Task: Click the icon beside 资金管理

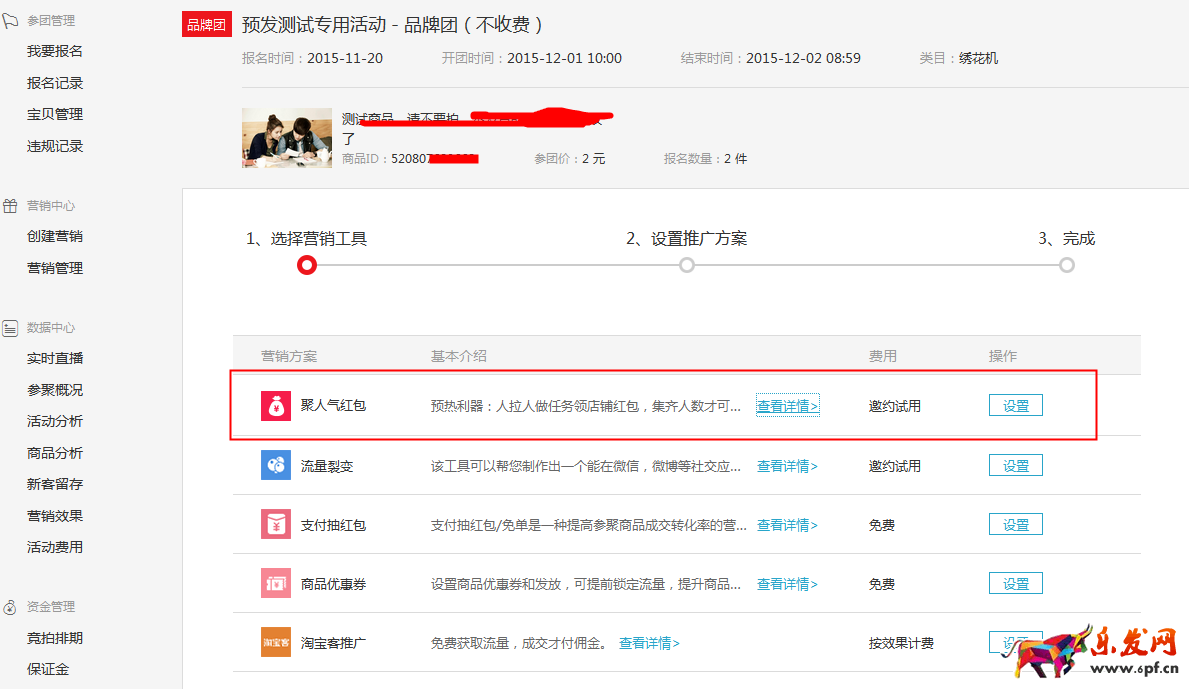Action: tap(10, 605)
